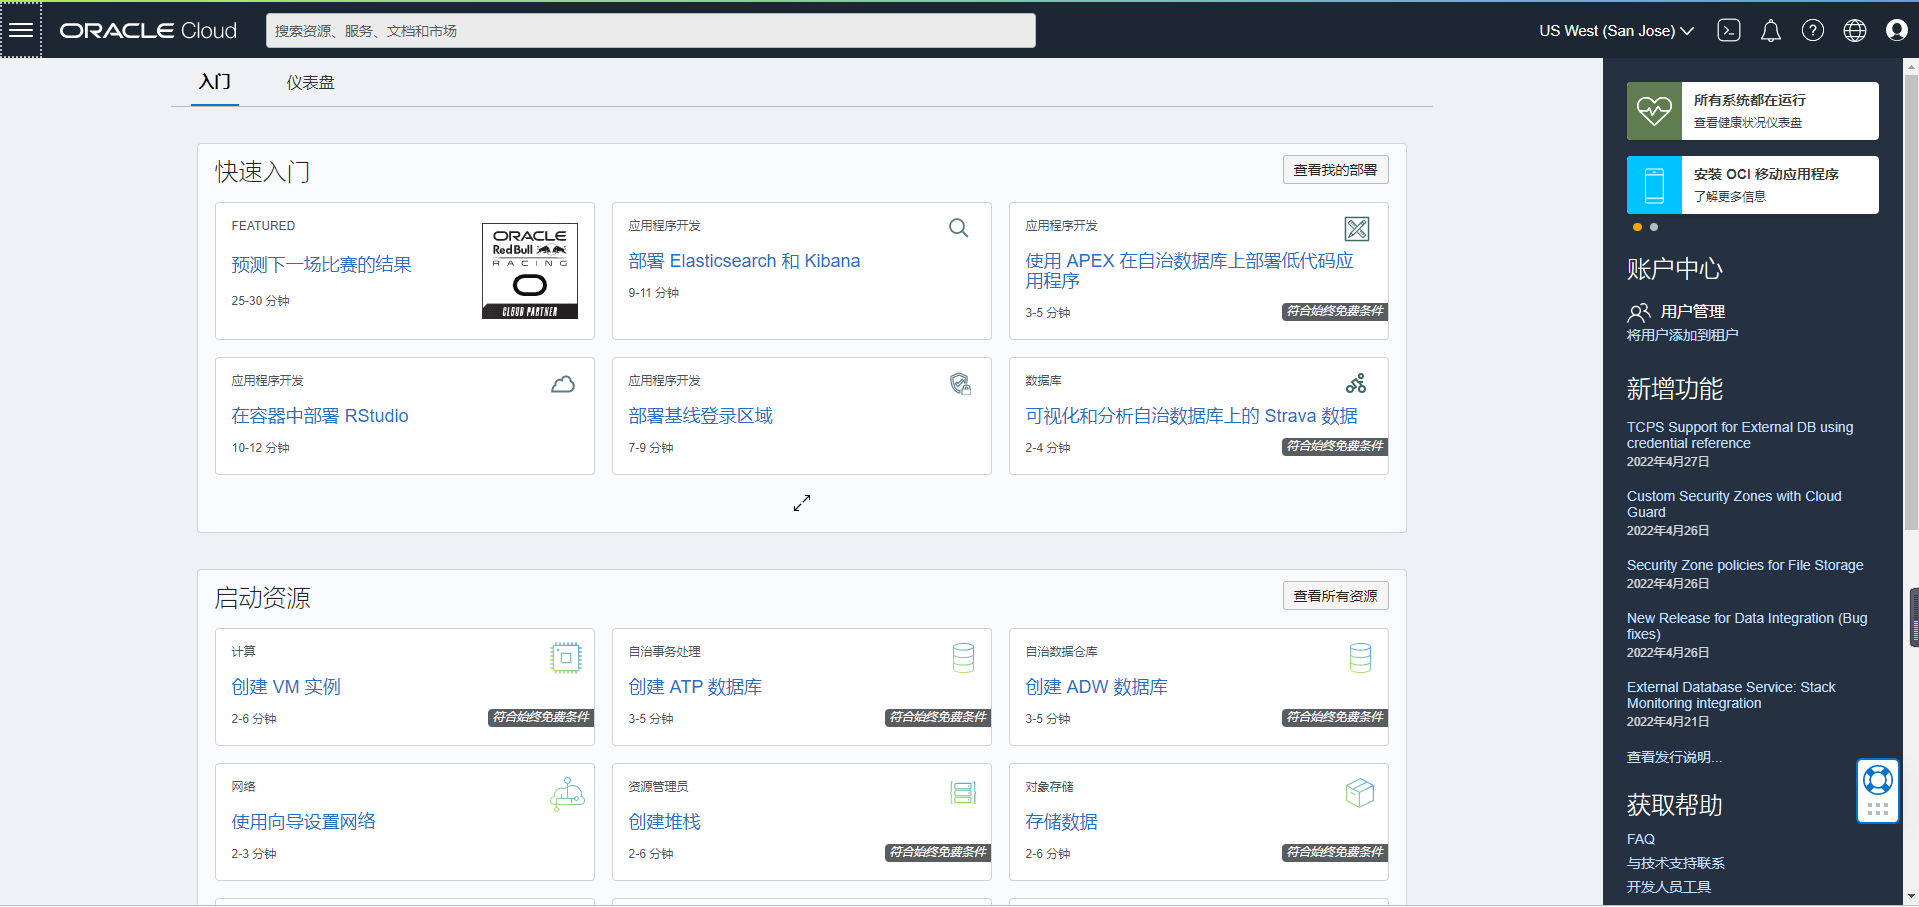Select the first carousel dot indicator
The image size is (1919, 907).
pos(1637,227)
